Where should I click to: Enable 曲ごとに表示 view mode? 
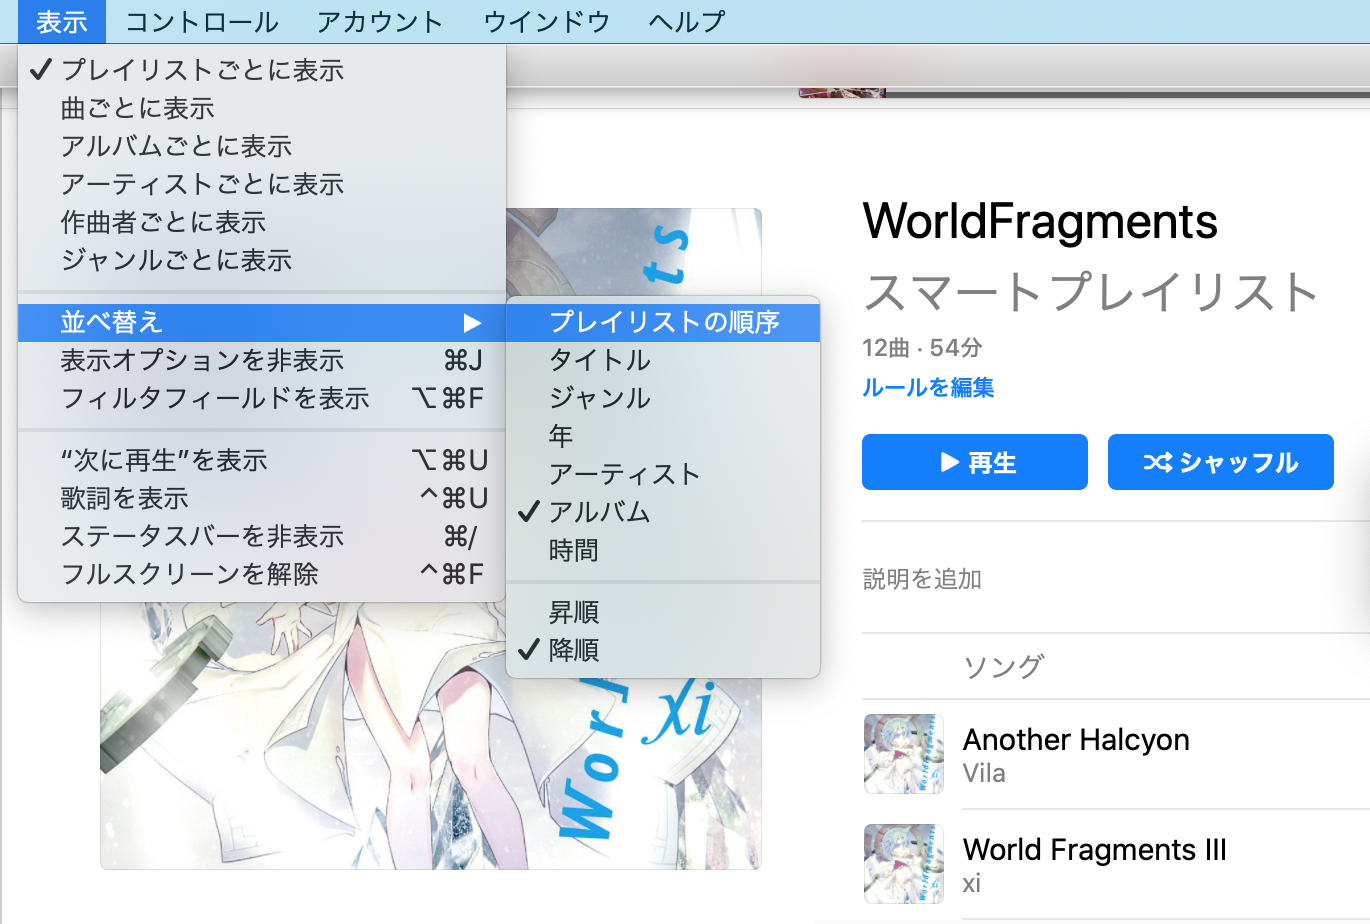point(137,108)
